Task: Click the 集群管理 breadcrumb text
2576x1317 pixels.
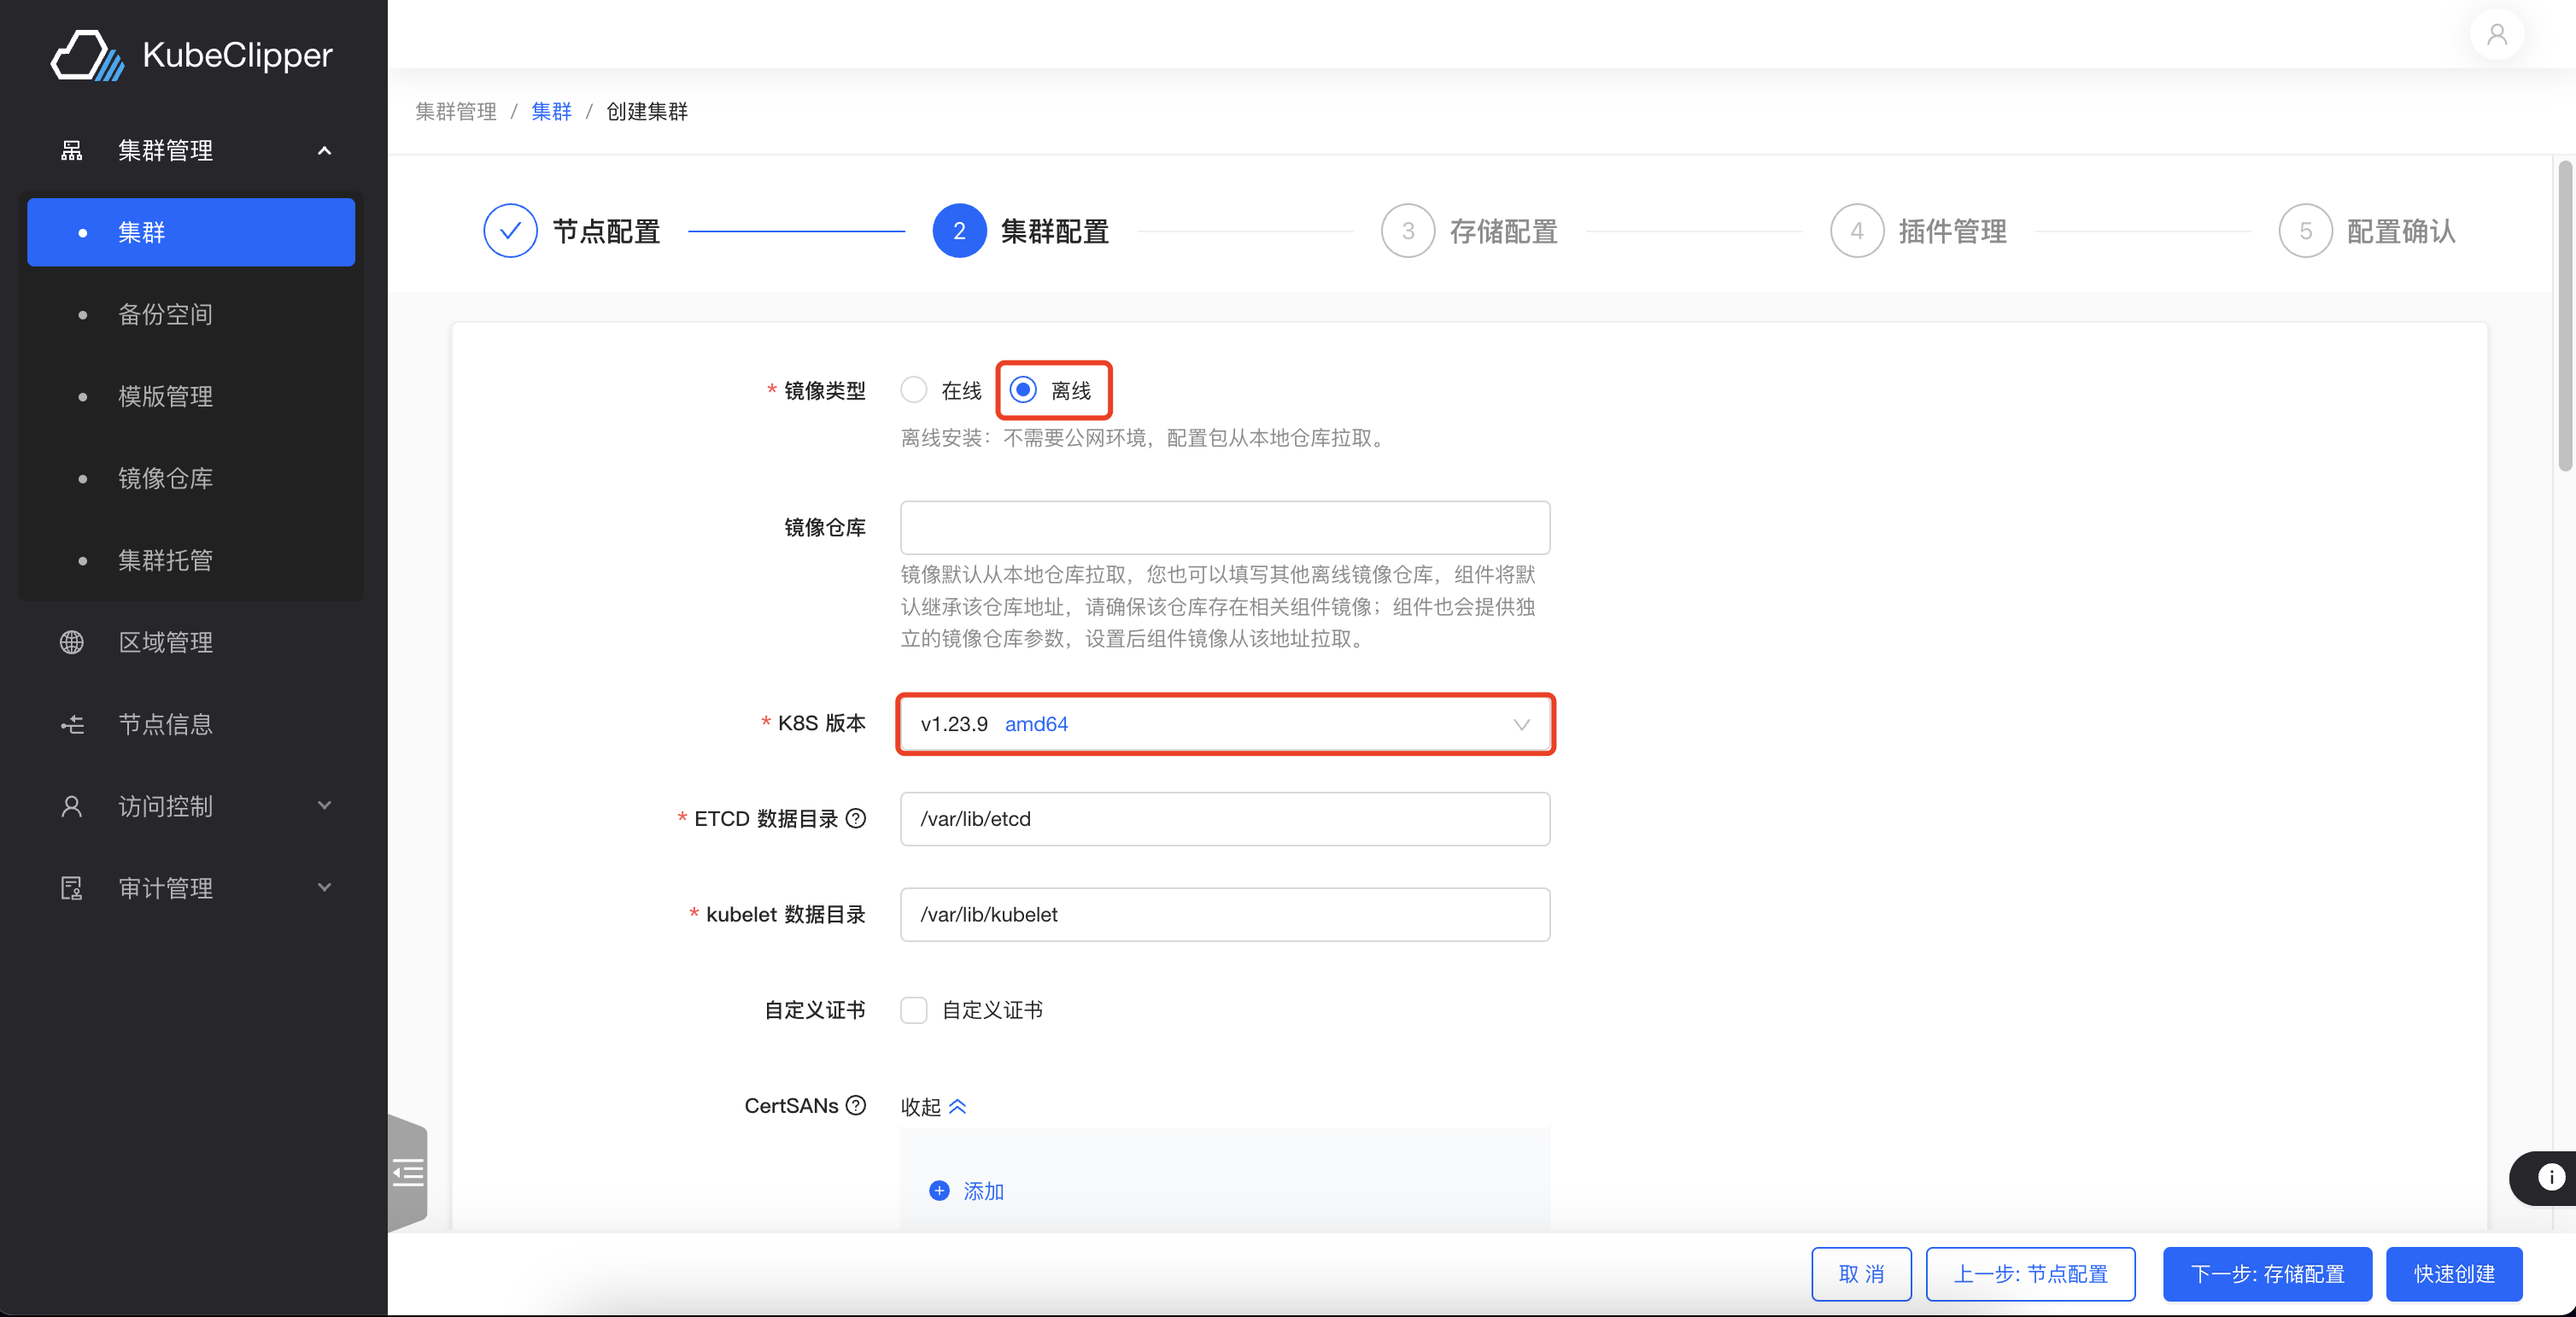Action: click(456, 111)
